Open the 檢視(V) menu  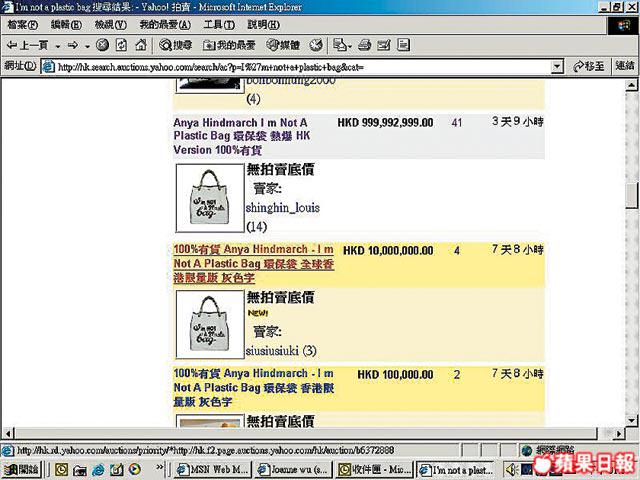[111, 25]
